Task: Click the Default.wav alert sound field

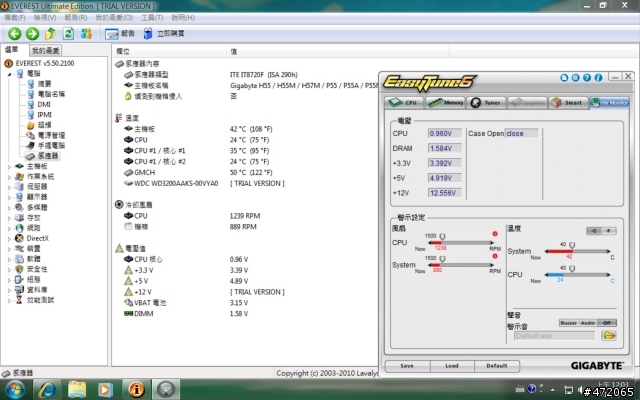Action: click(554, 336)
